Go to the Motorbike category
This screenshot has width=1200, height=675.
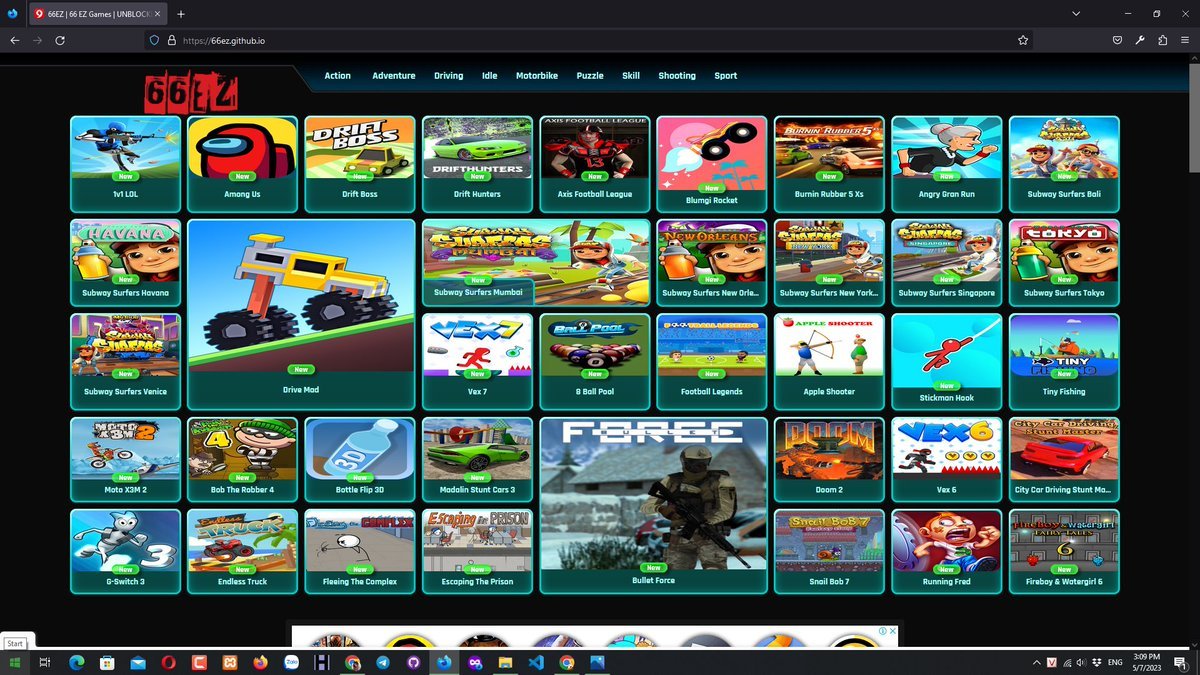(x=536, y=76)
